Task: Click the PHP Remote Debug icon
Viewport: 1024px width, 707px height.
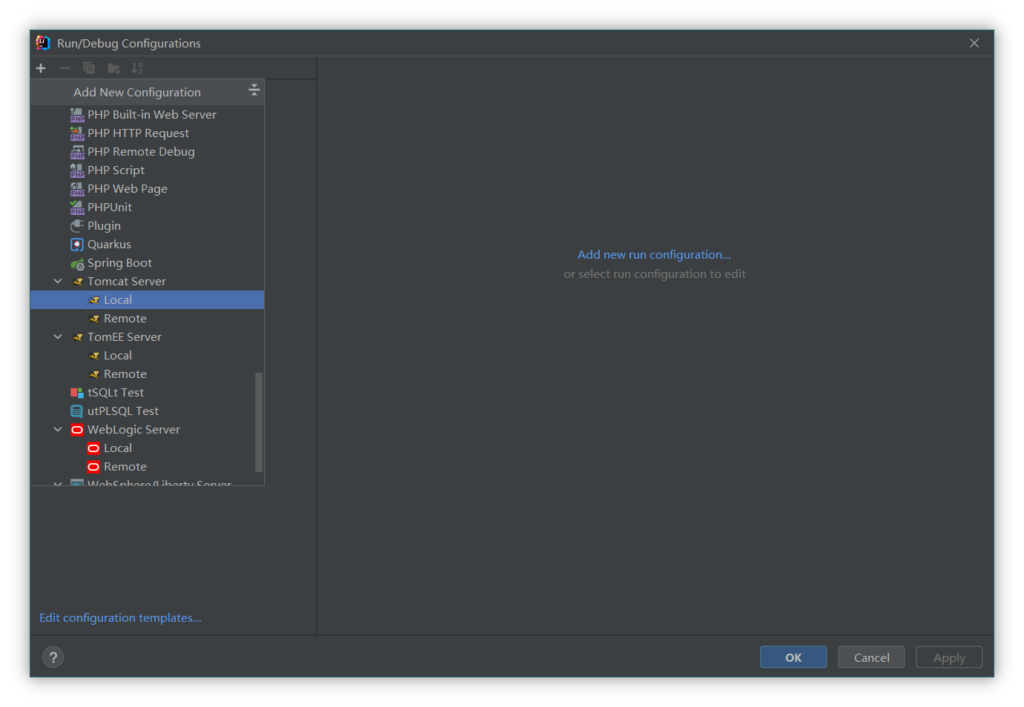Action: click(77, 152)
